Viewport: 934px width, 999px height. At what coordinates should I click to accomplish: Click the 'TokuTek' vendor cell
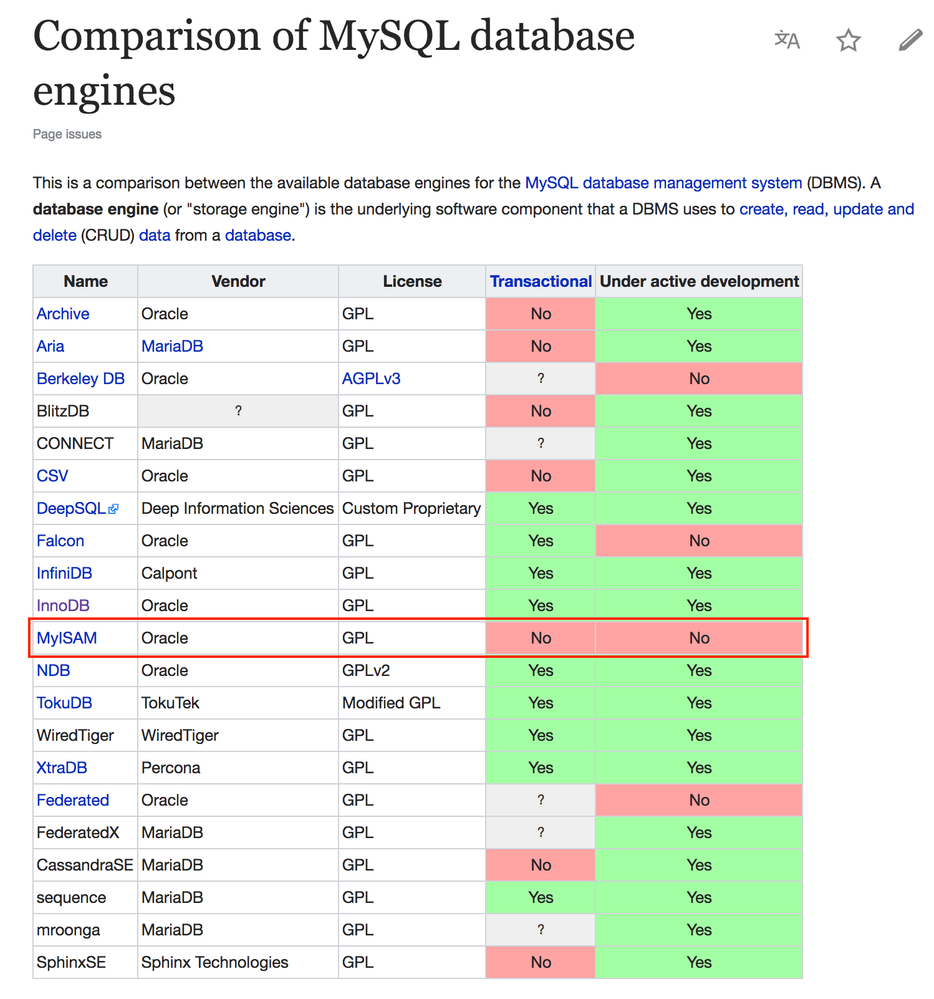pyautogui.click(x=238, y=703)
